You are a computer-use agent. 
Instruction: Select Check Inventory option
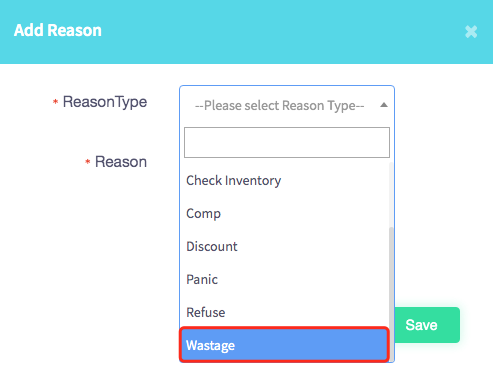[284, 180]
